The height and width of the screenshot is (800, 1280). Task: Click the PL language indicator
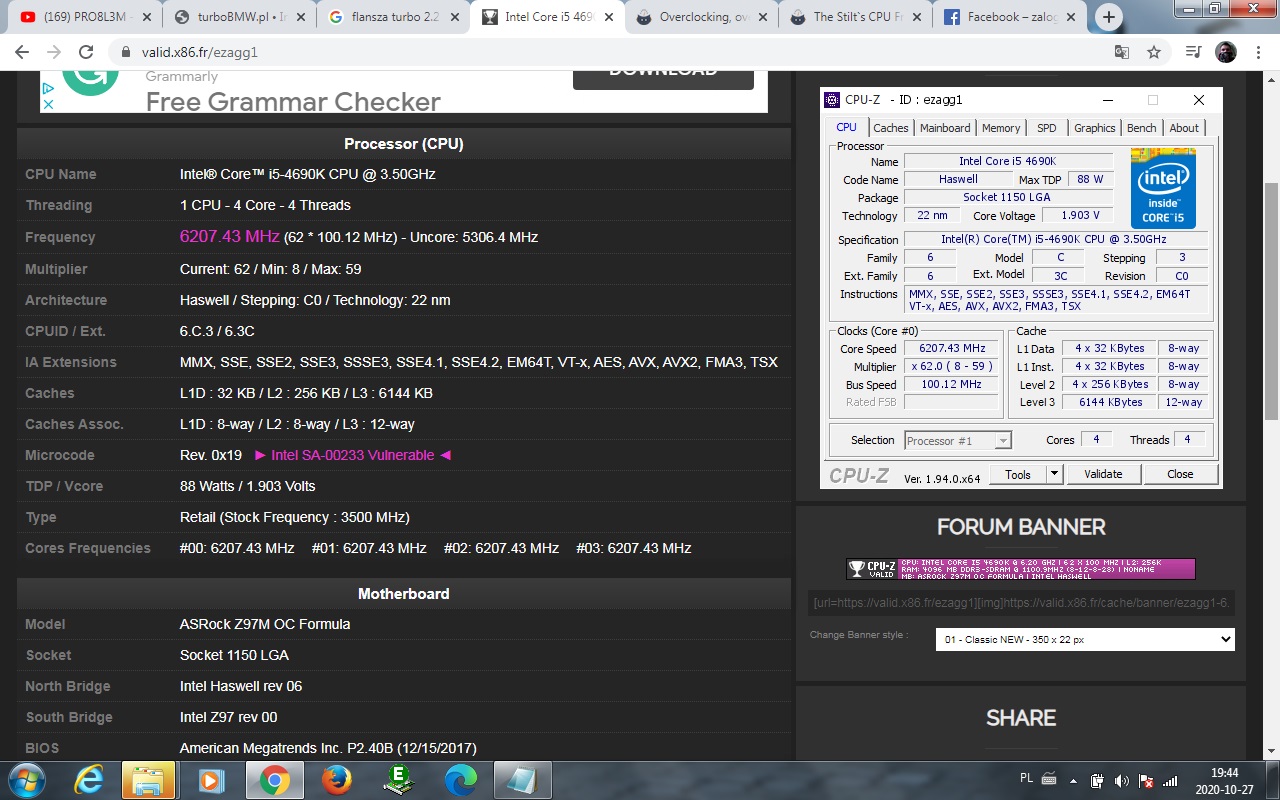[1026, 778]
